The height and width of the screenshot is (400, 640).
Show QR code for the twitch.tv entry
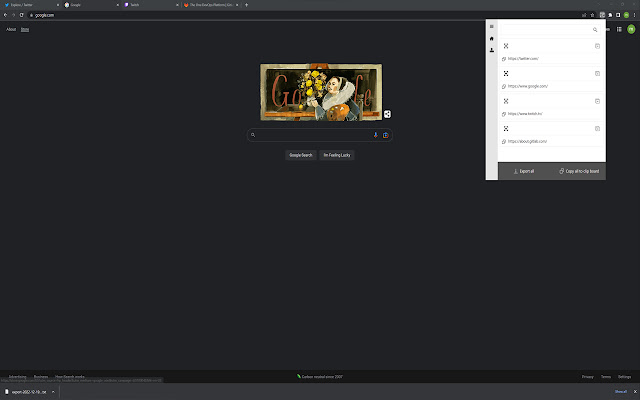[506, 101]
